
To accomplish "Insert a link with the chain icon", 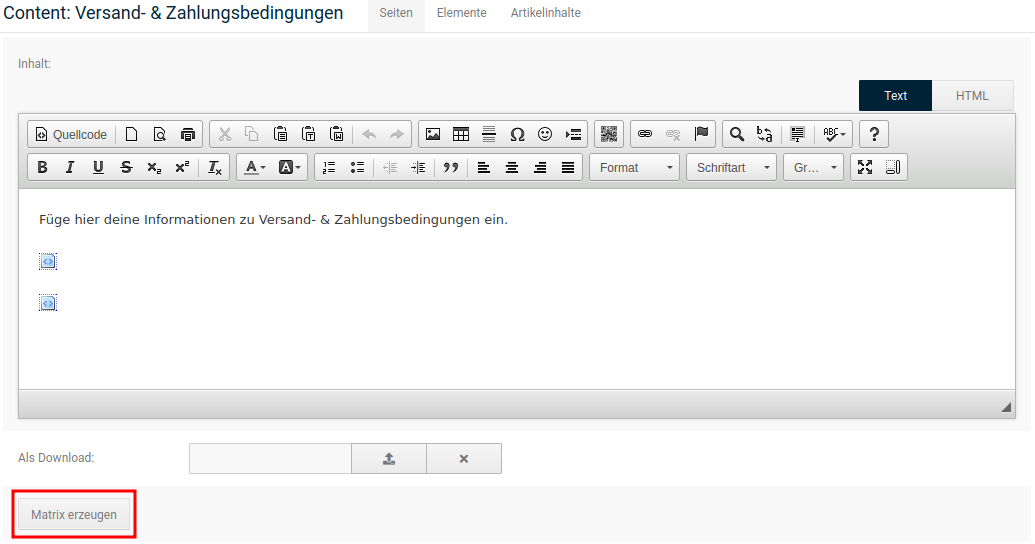I will tap(645, 135).
